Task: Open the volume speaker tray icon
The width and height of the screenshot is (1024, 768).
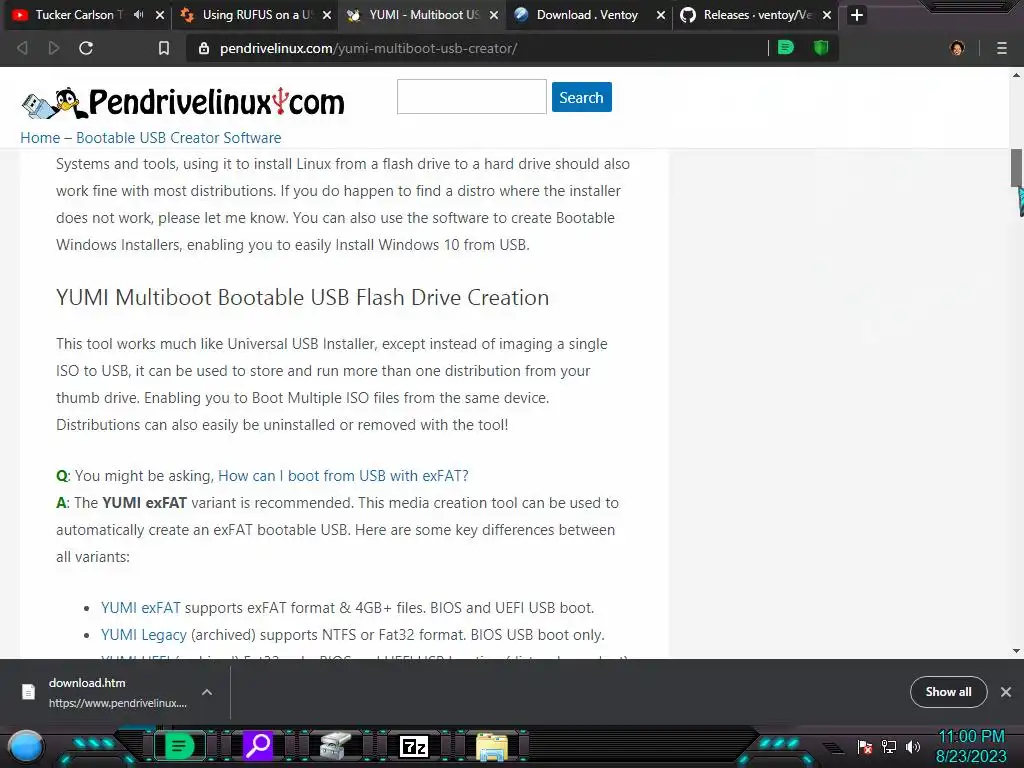Action: click(912, 746)
